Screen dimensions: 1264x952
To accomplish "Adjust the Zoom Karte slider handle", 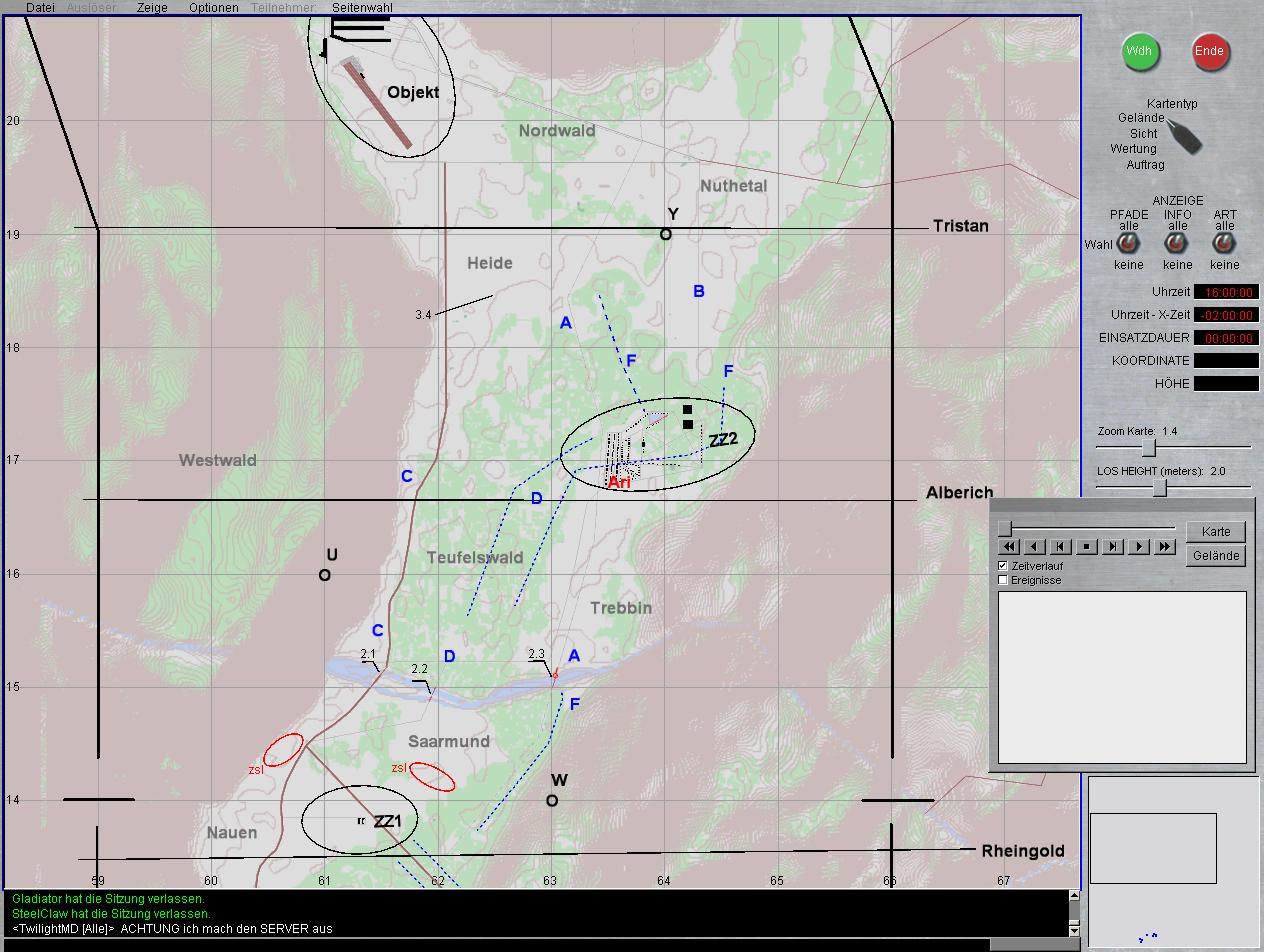I will pos(1149,448).
